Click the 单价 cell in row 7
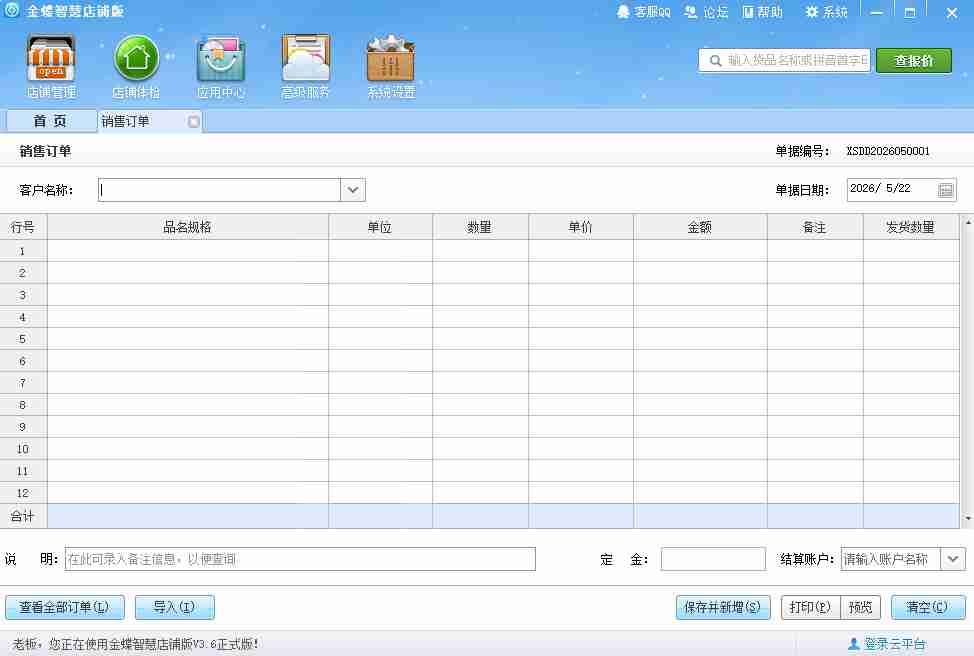Viewport: 974px width, 656px height. coord(581,383)
